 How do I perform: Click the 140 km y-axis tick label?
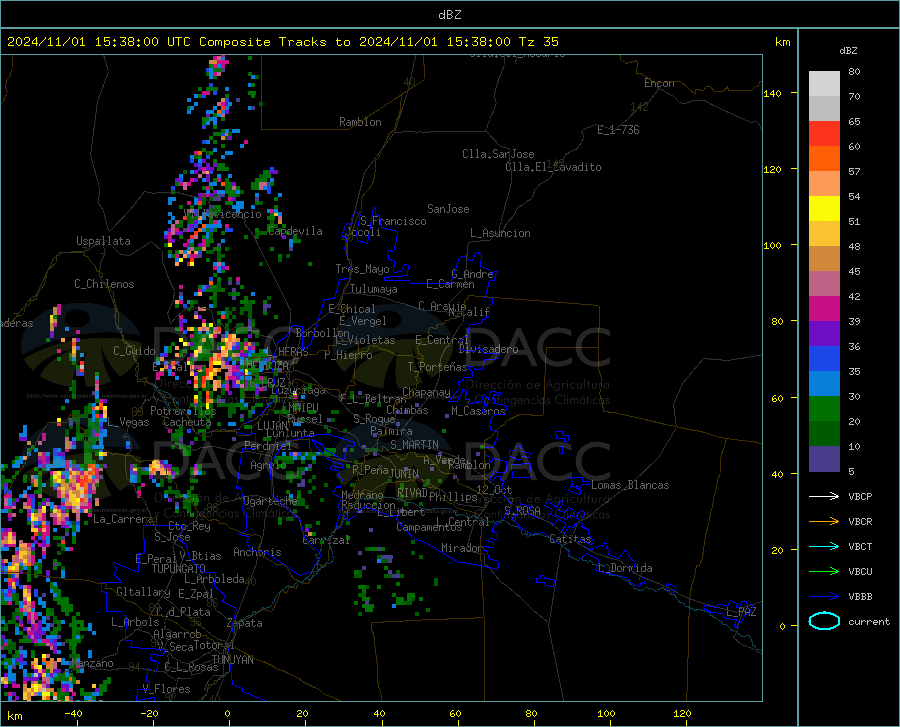pyautogui.click(x=772, y=93)
